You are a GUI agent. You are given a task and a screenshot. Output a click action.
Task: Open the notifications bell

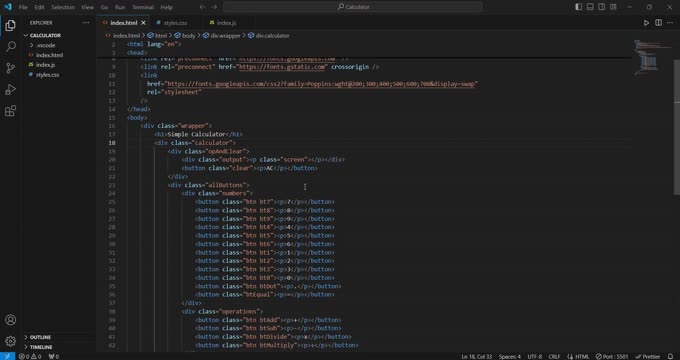point(671,357)
